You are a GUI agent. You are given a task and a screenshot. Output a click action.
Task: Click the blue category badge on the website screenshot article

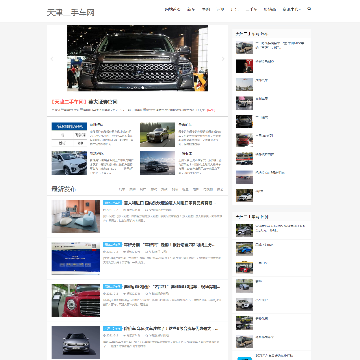pyautogui.click(x=112, y=245)
